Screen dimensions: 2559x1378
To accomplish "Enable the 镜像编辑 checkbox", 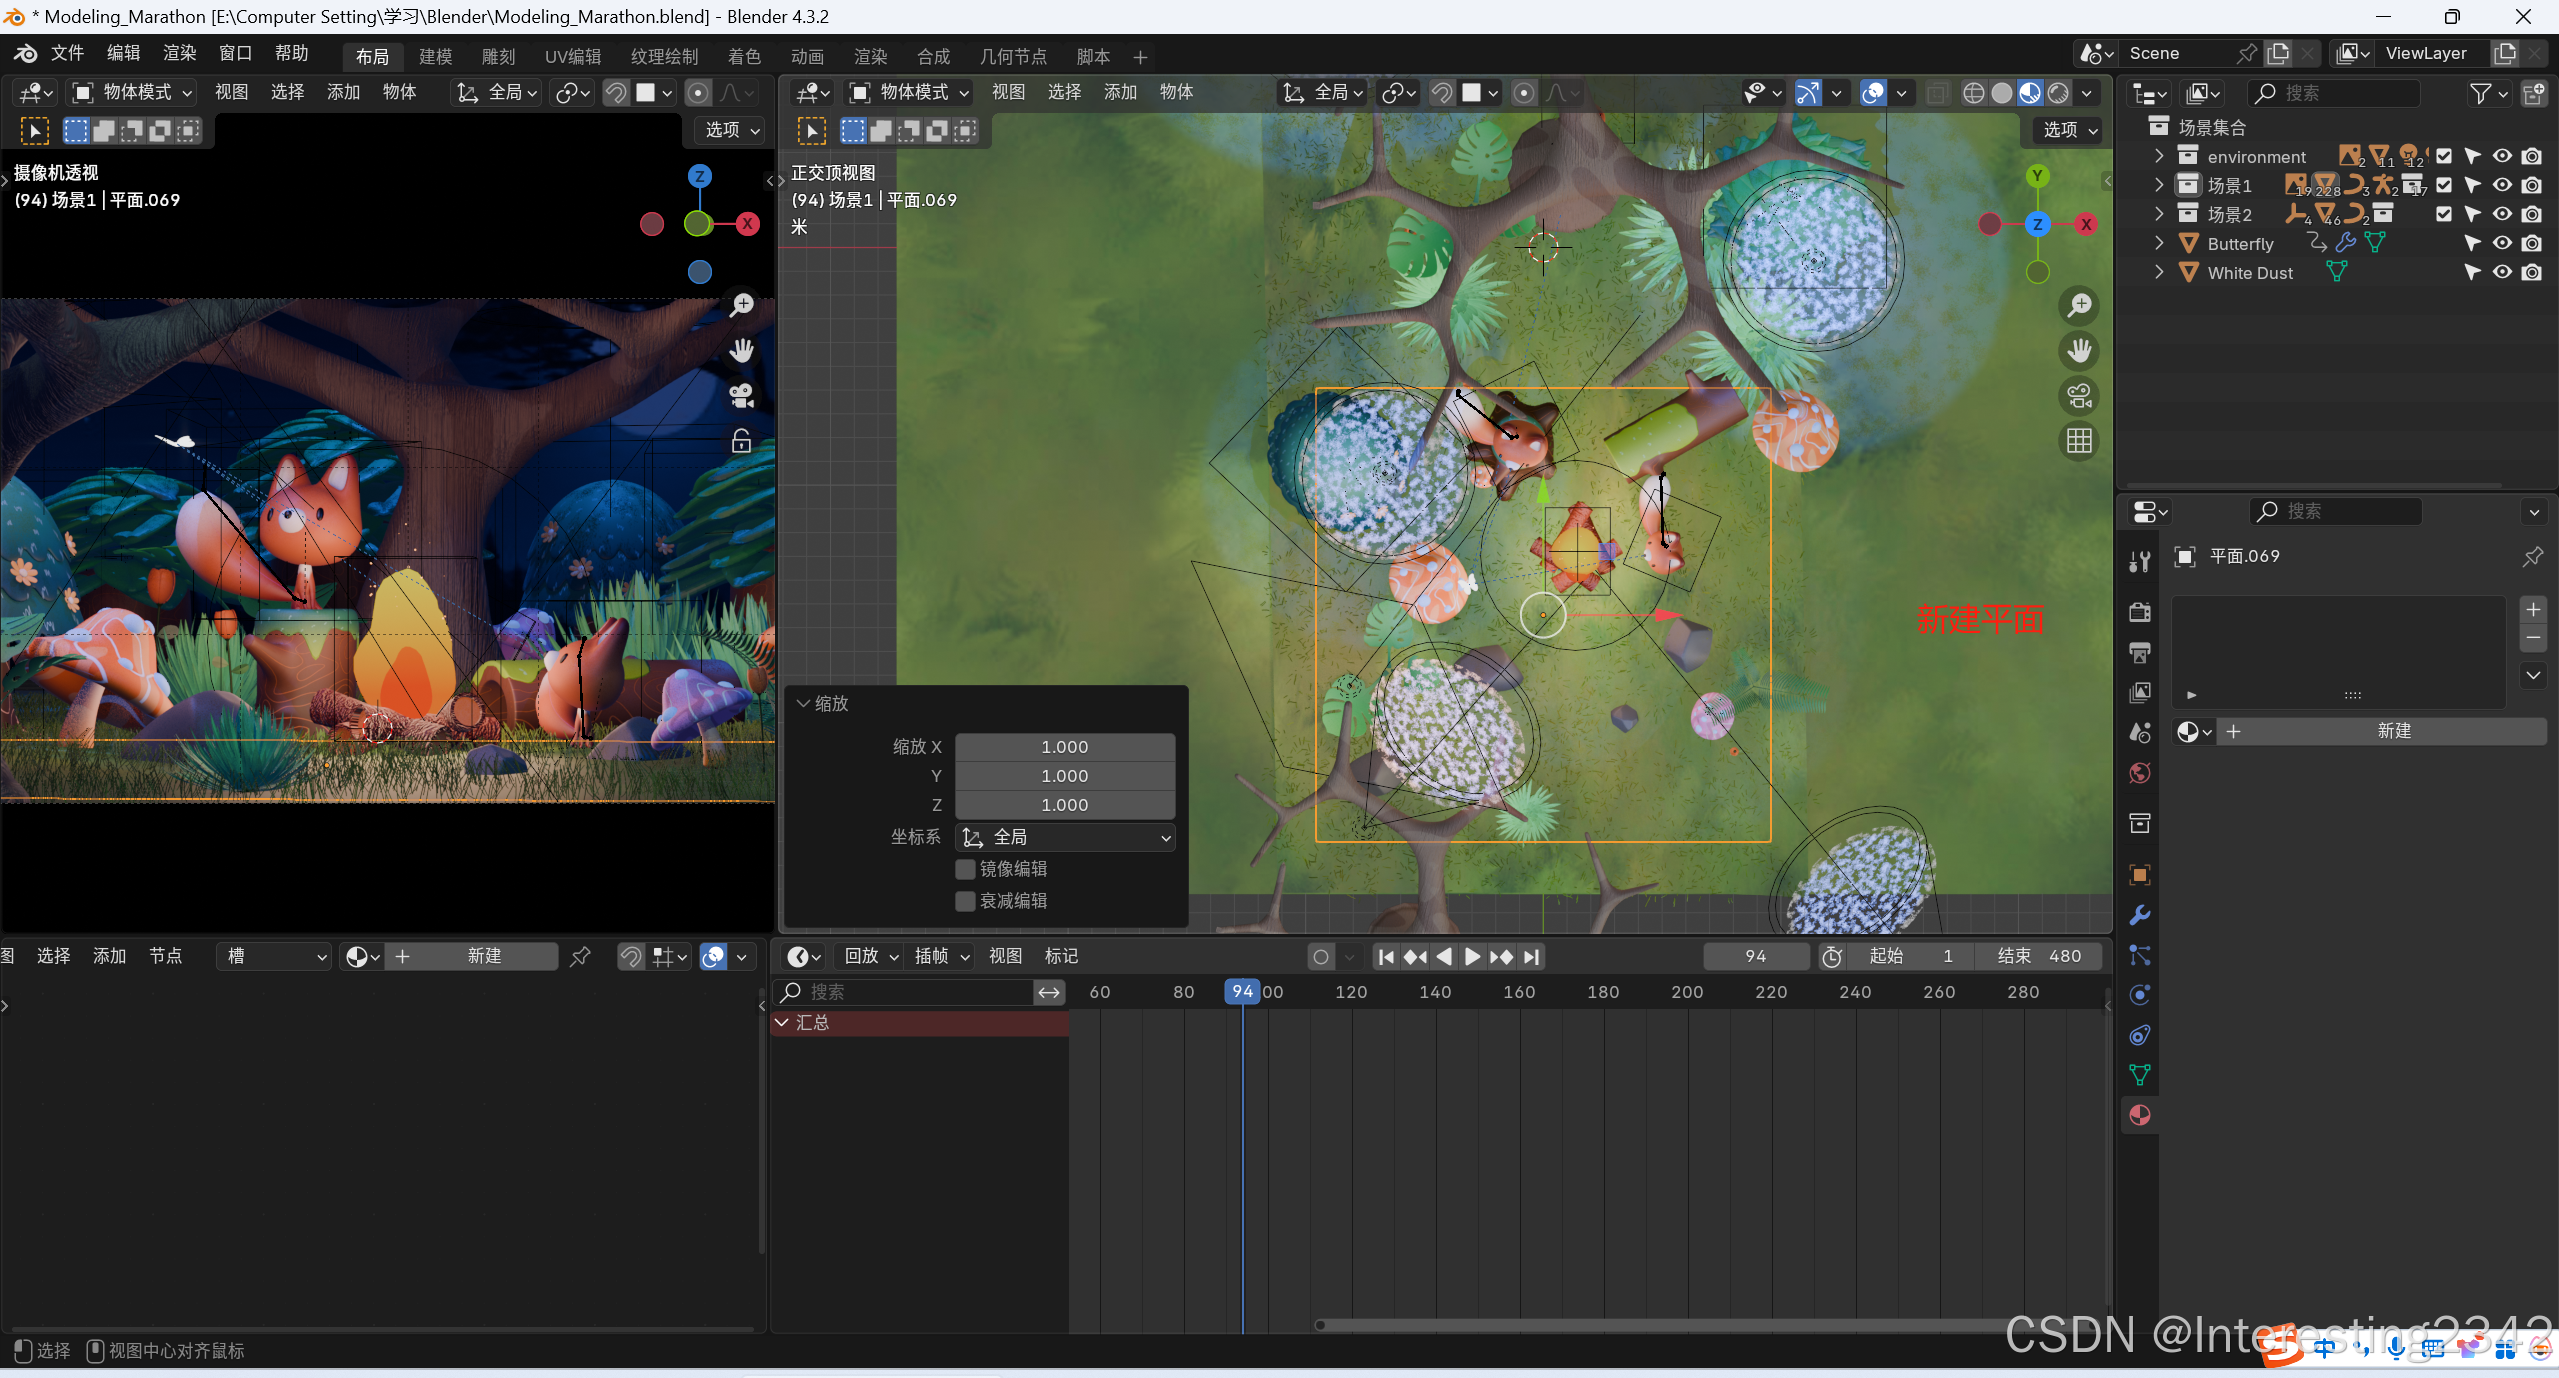I will [965, 869].
